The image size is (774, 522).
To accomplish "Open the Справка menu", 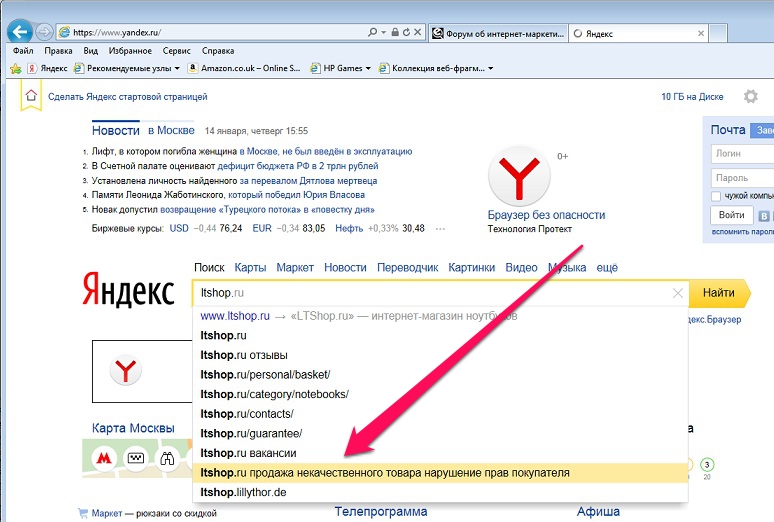I will [x=218, y=51].
